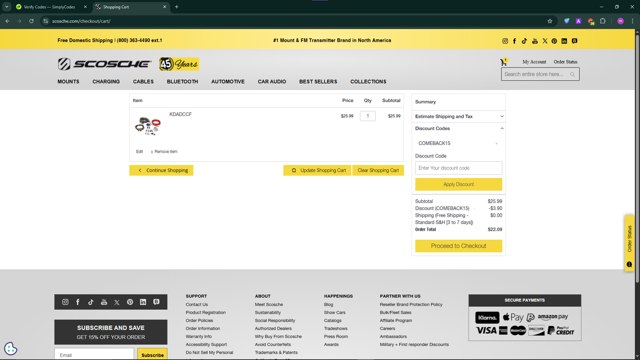Open browser profile avatar
Screen dimensions: 640x360
620,21
